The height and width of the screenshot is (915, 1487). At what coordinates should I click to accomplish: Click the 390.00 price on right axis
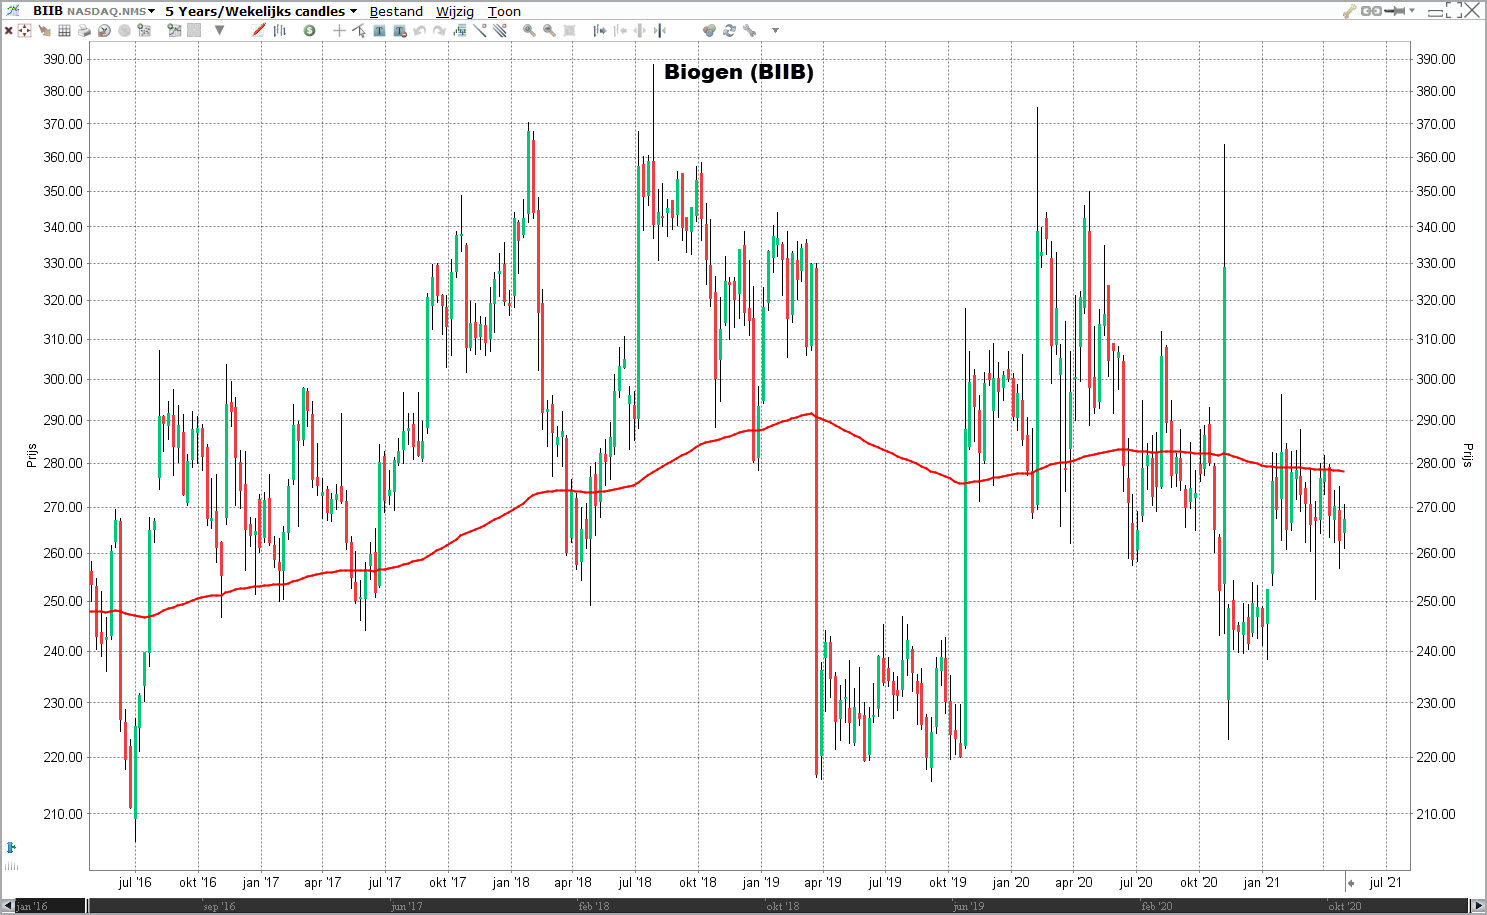[x=1436, y=59]
